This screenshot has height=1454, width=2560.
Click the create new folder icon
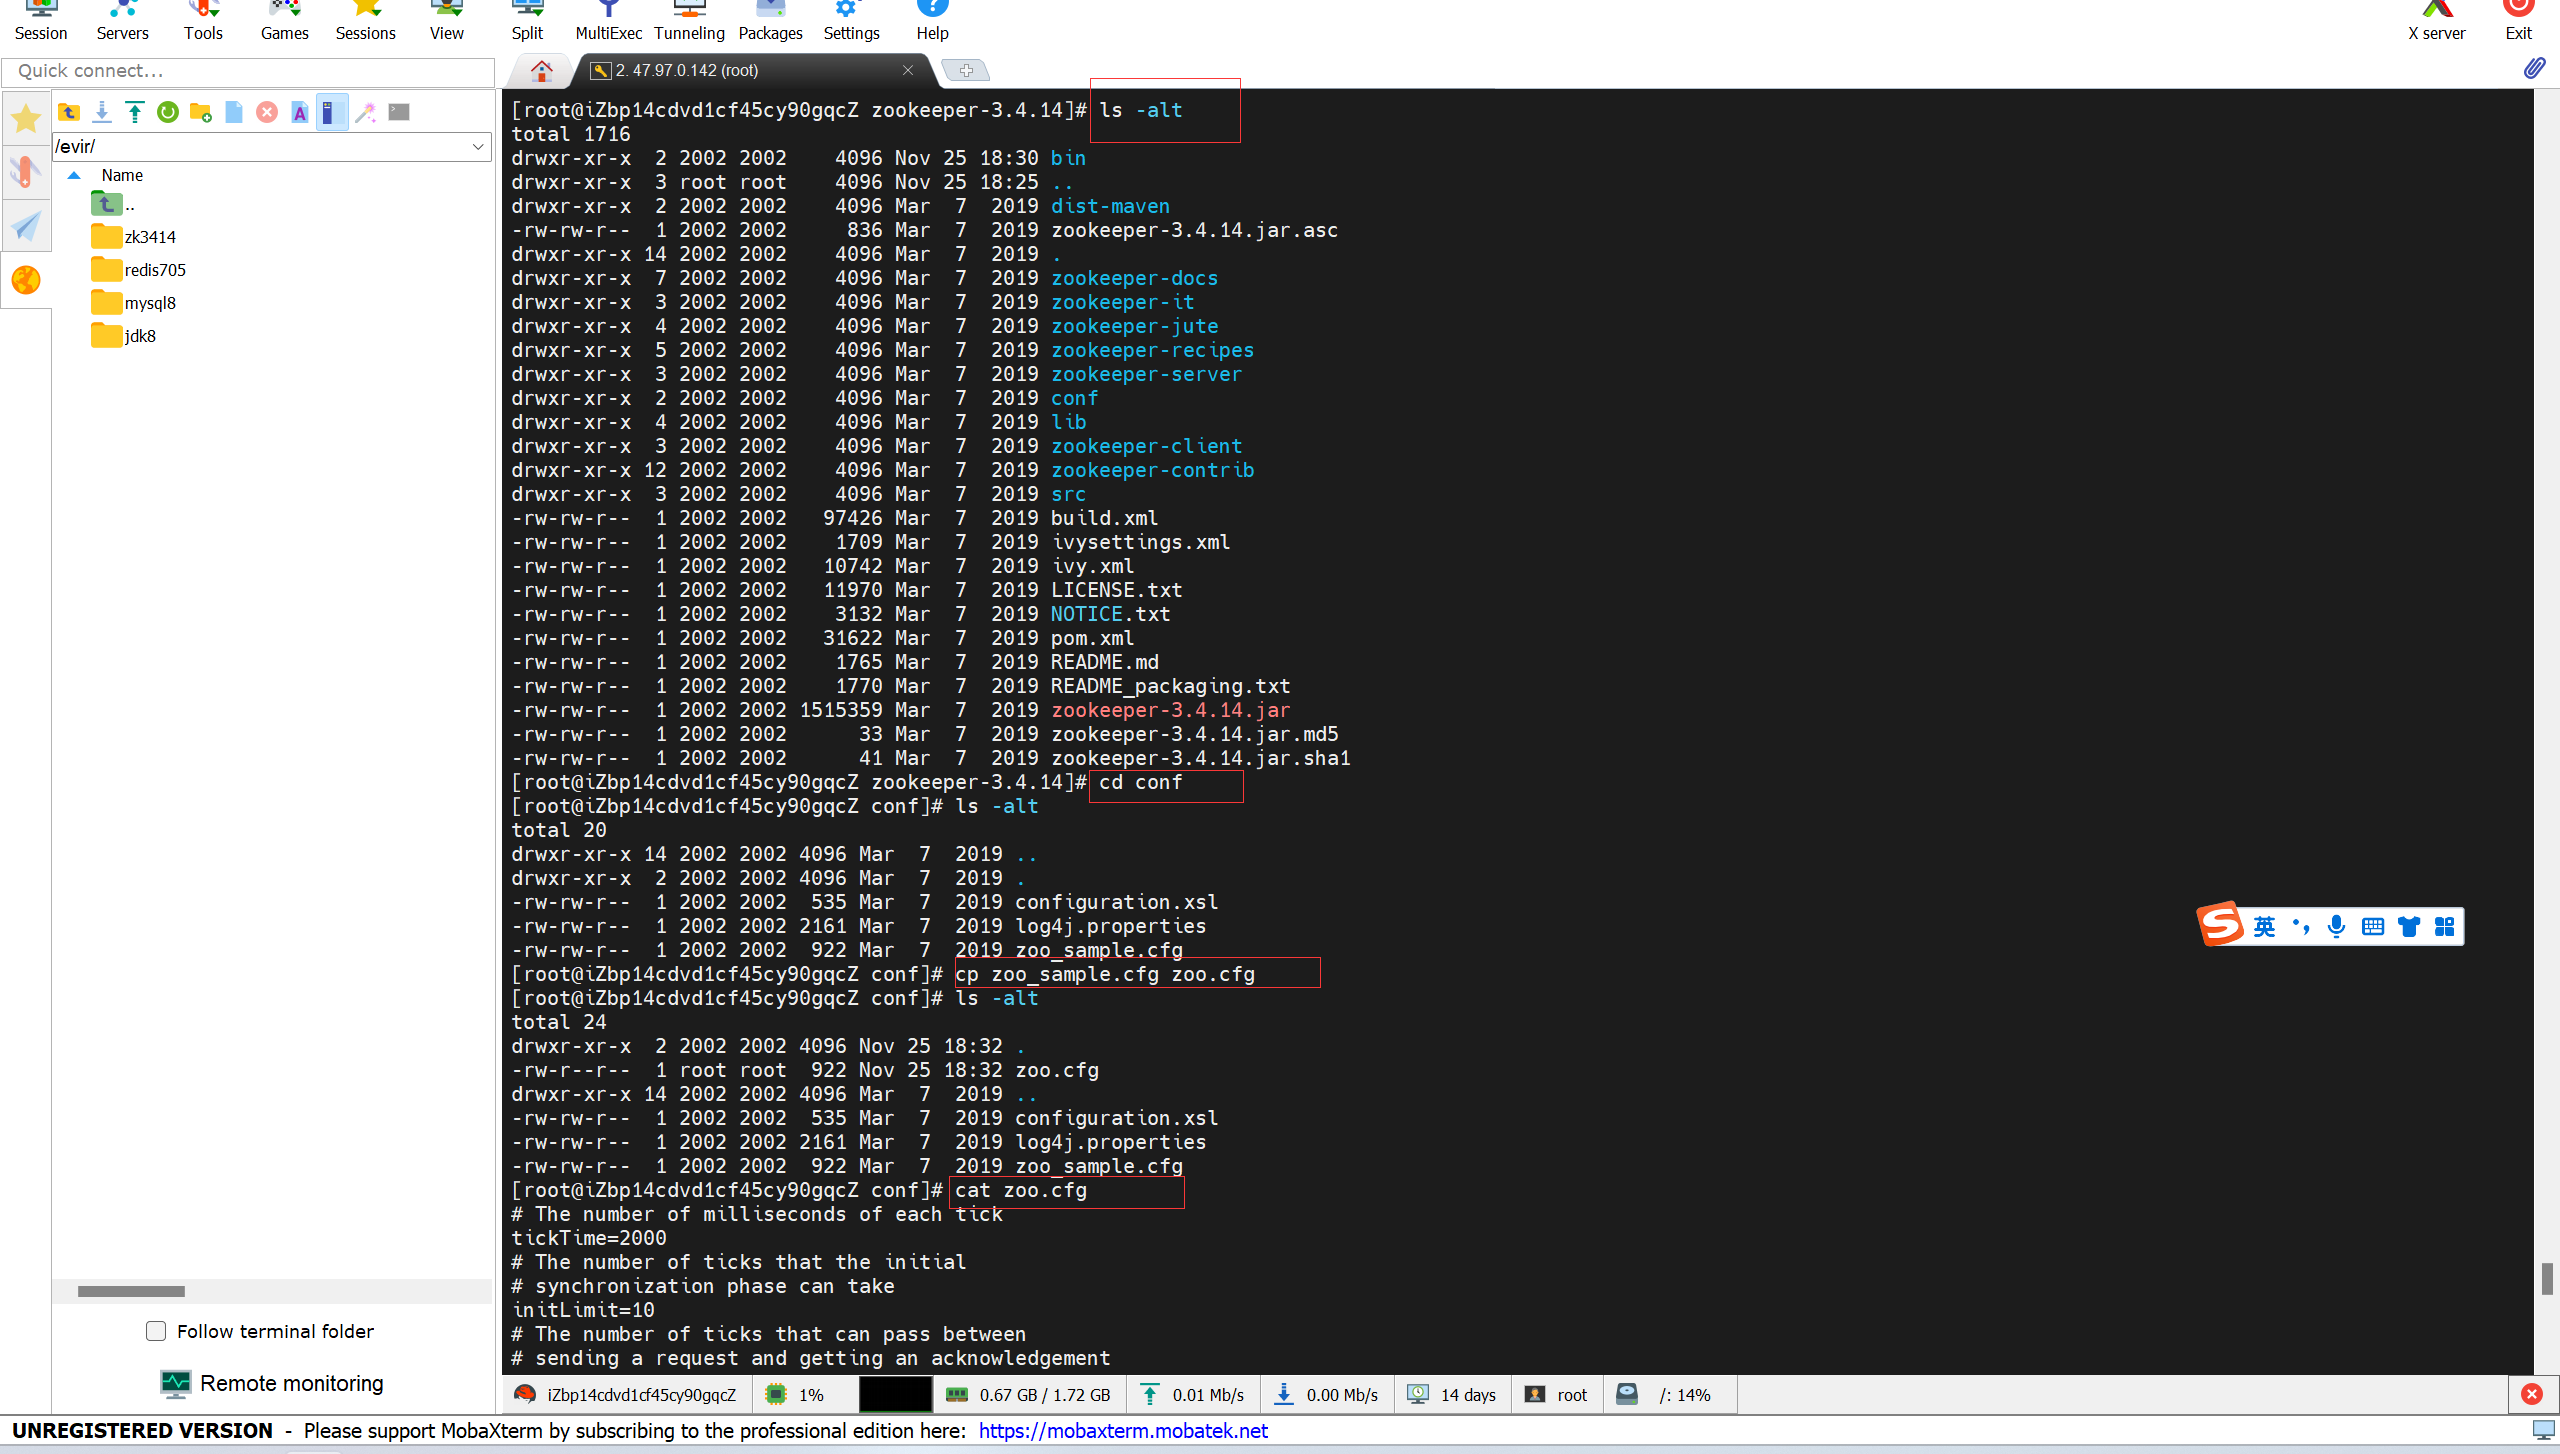pyautogui.click(x=201, y=112)
